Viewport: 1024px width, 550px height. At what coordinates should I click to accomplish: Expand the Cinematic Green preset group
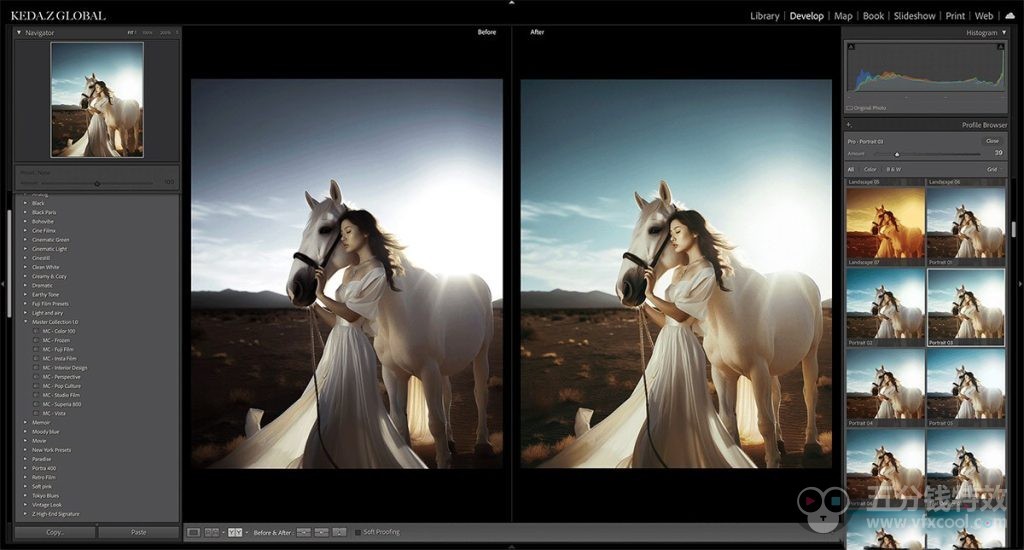tap(25, 240)
